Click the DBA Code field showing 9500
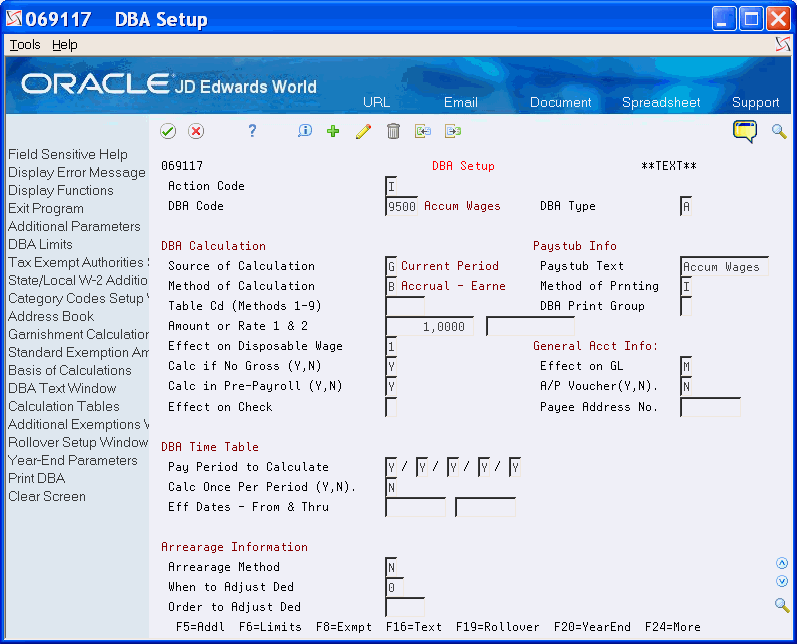This screenshot has width=797, height=644. (402, 206)
